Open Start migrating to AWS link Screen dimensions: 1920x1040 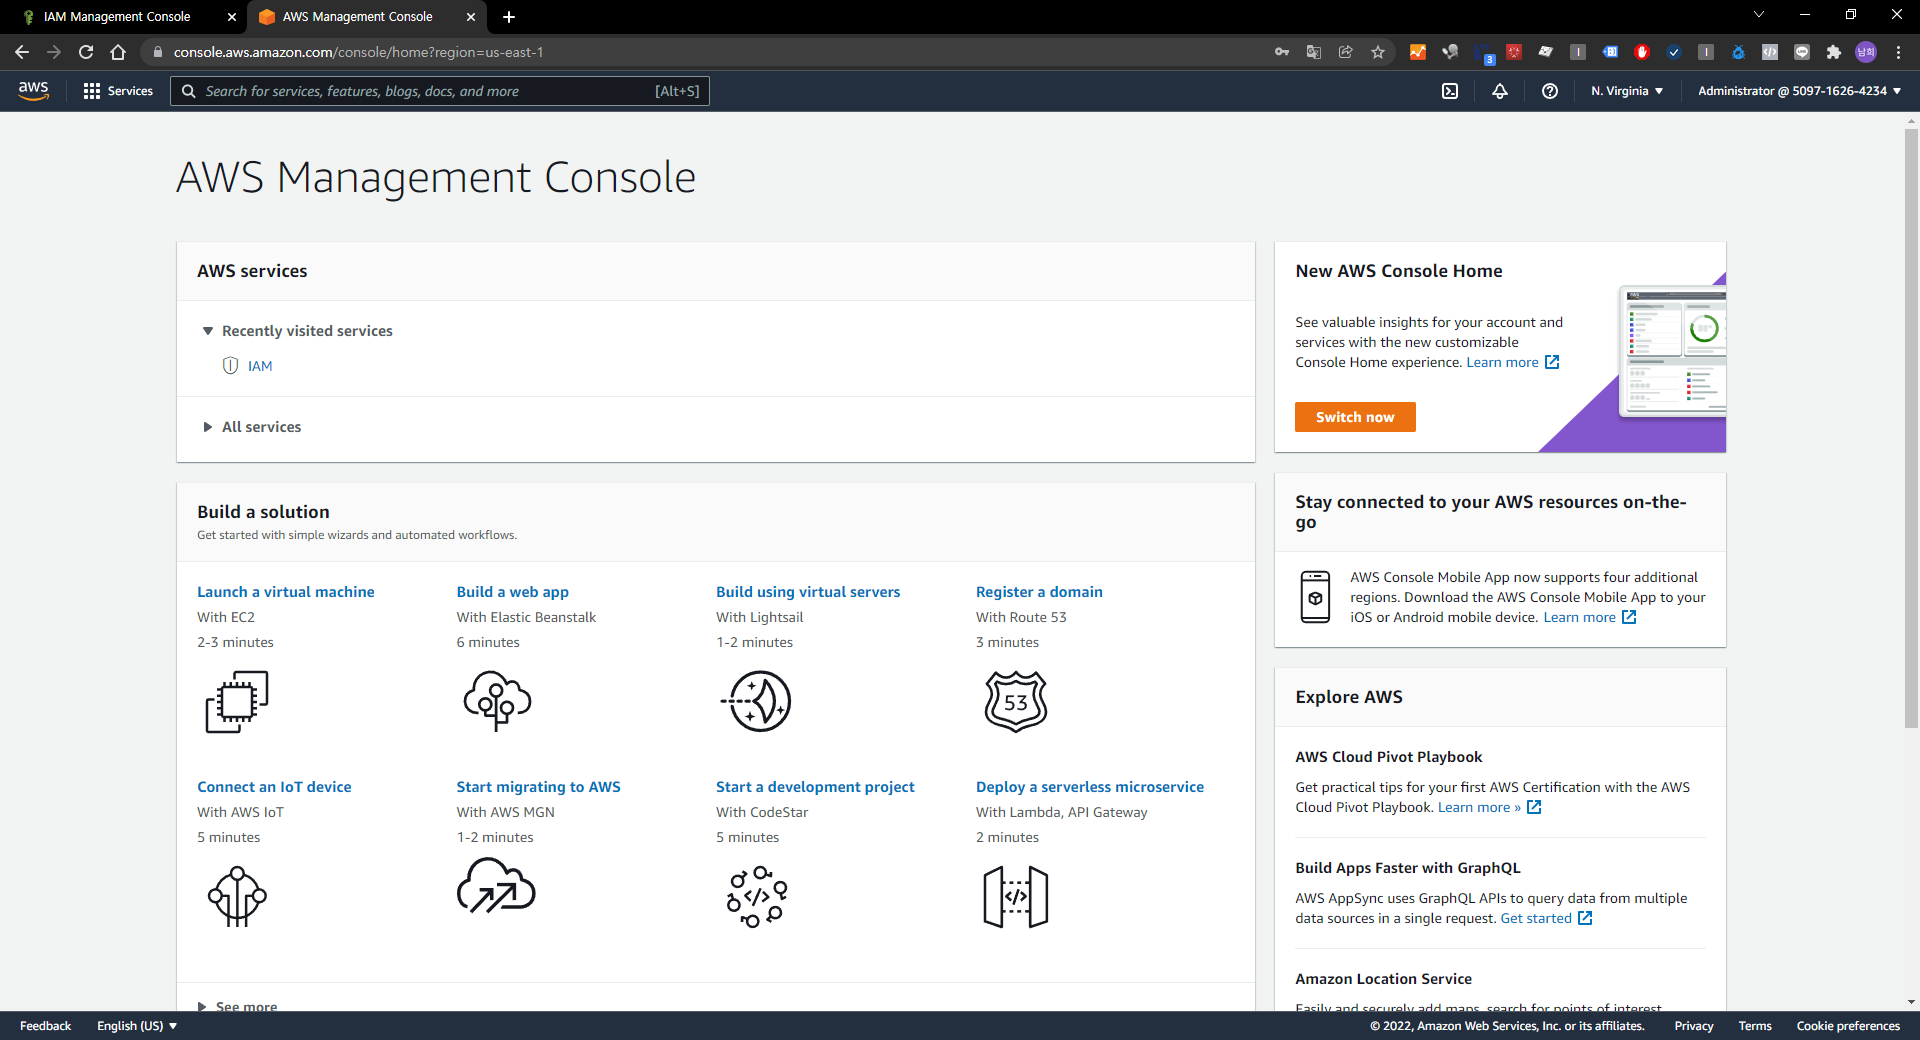pyautogui.click(x=539, y=787)
